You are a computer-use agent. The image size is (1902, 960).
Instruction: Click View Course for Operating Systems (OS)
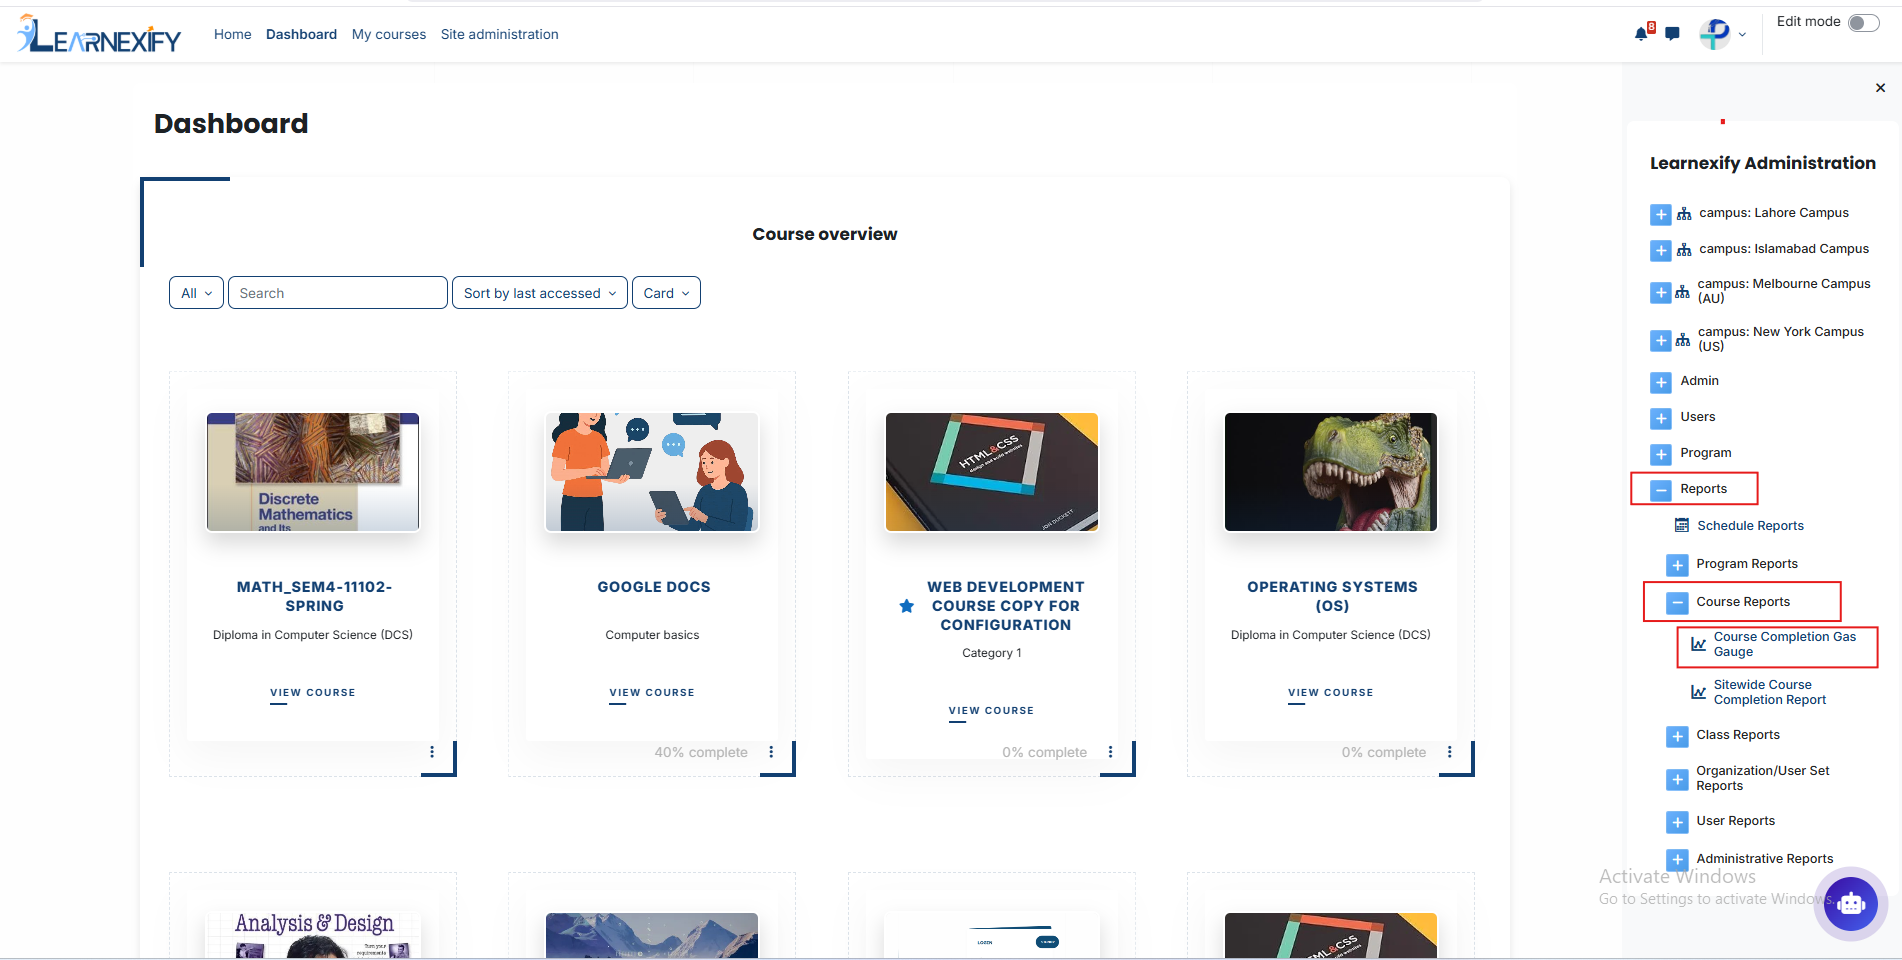(1331, 692)
